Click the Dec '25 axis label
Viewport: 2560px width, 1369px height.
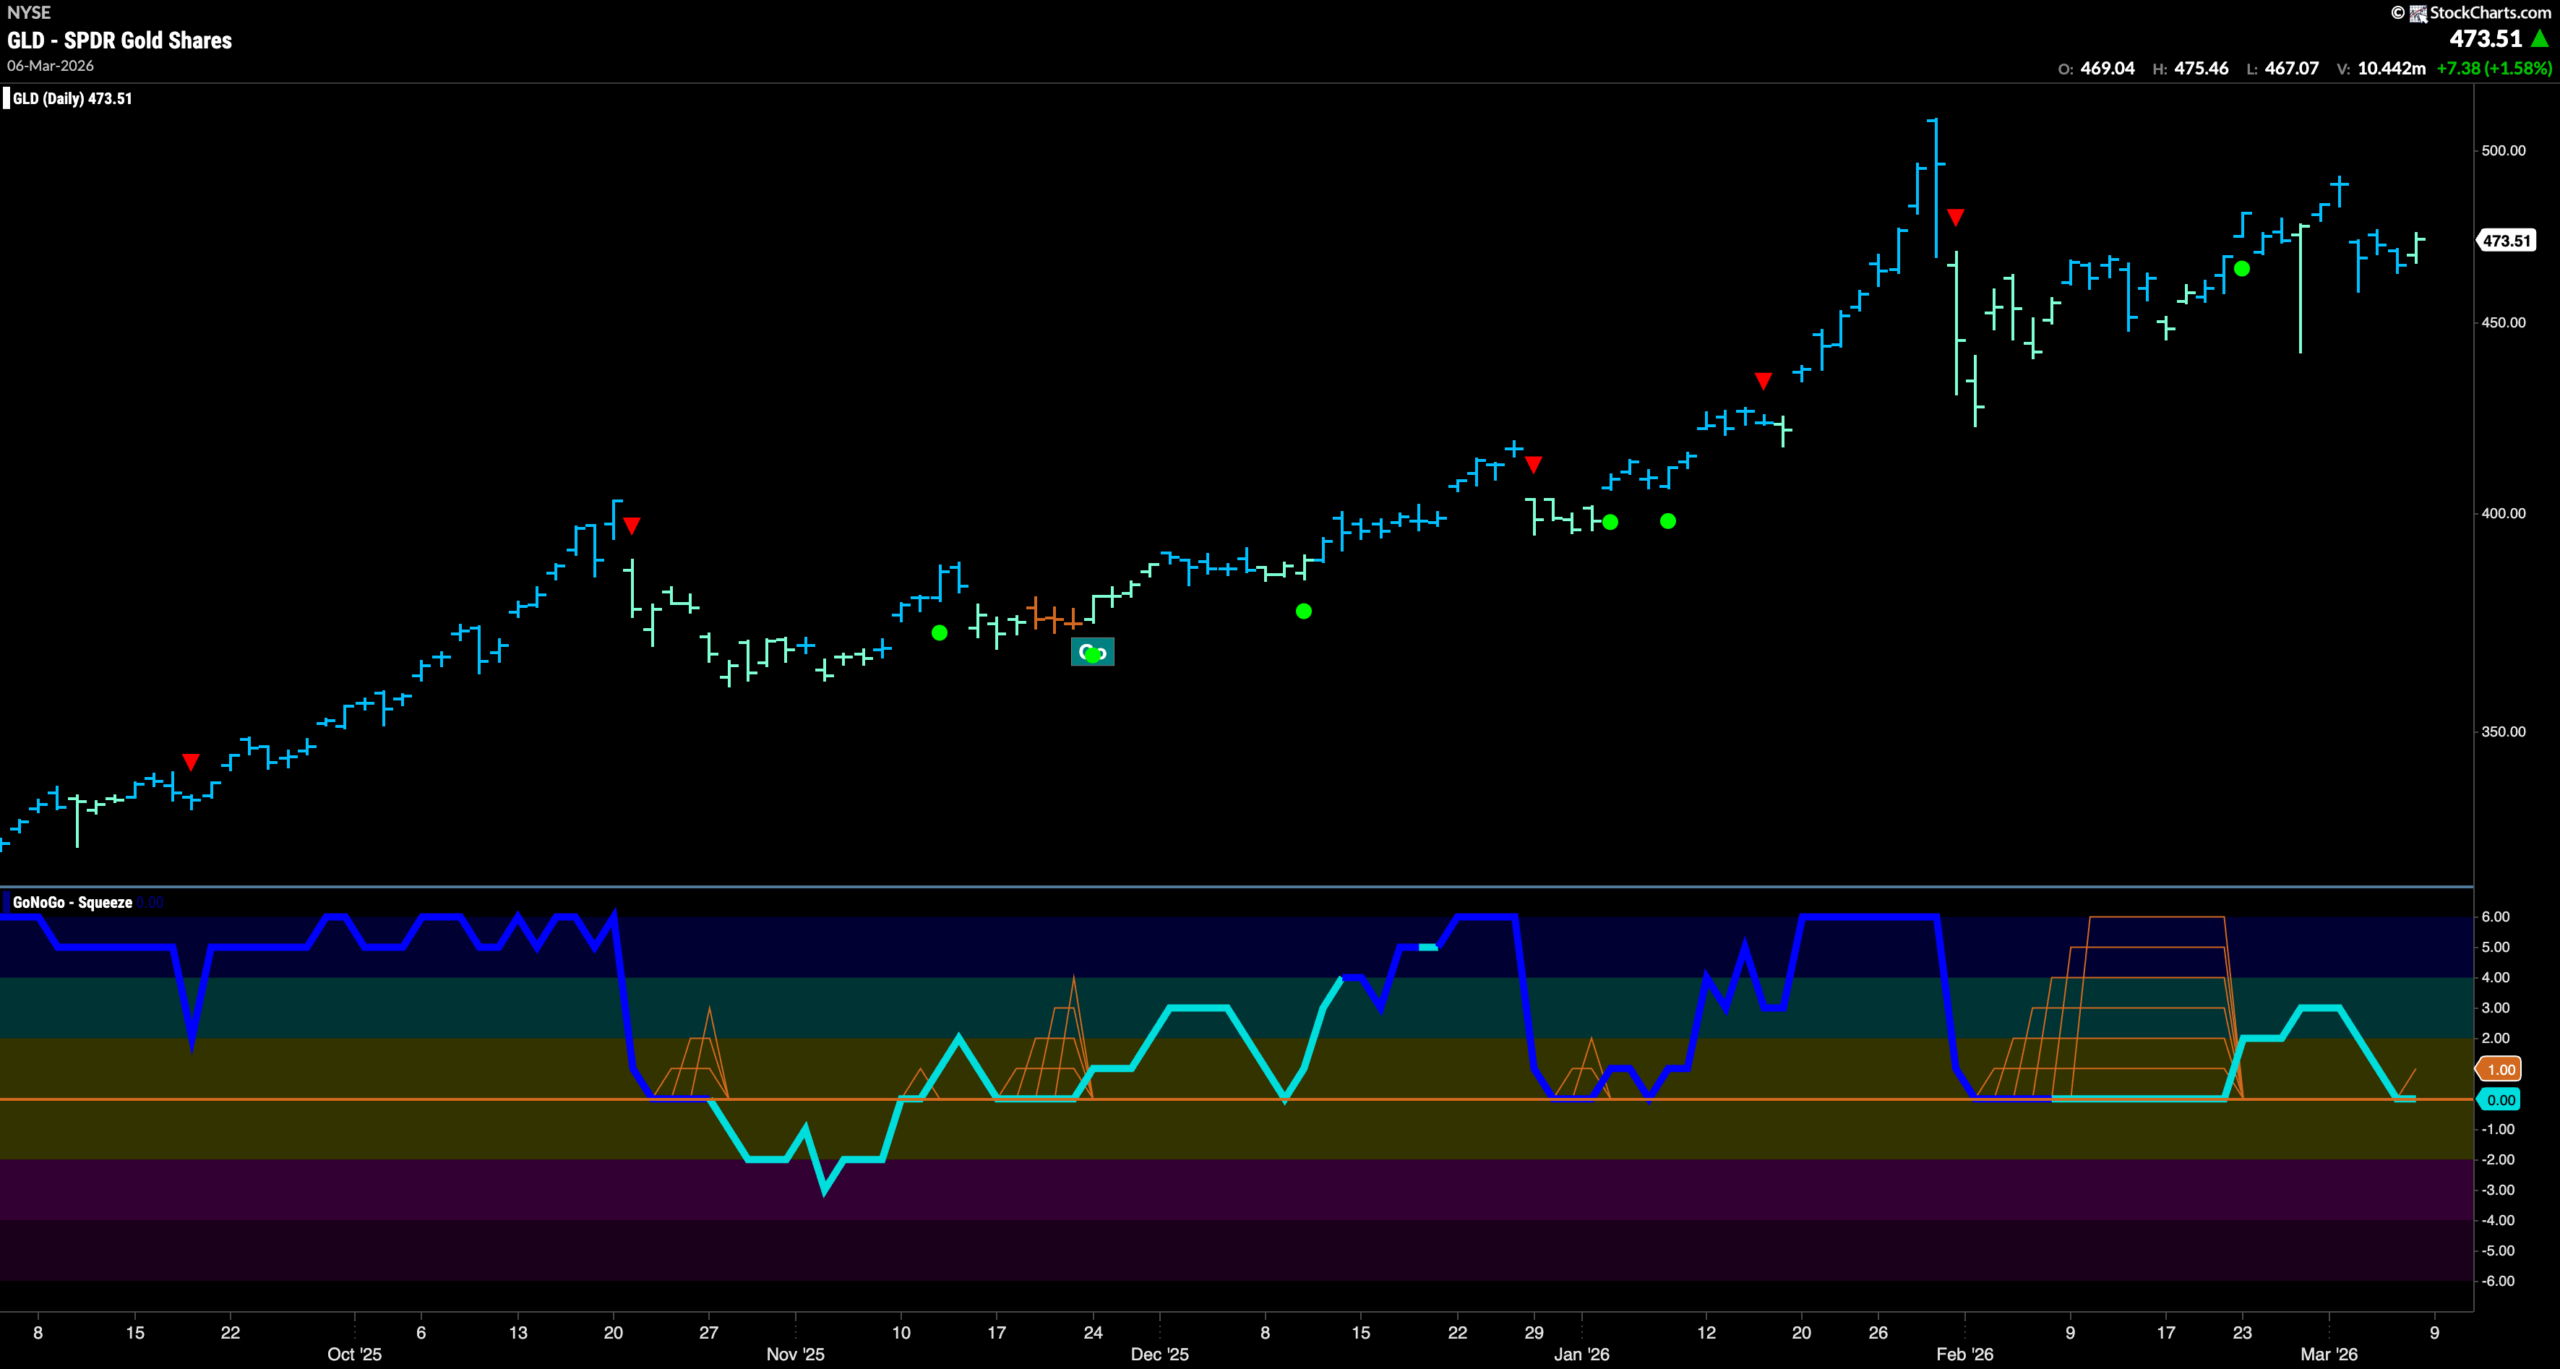(x=1160, y=1354)
